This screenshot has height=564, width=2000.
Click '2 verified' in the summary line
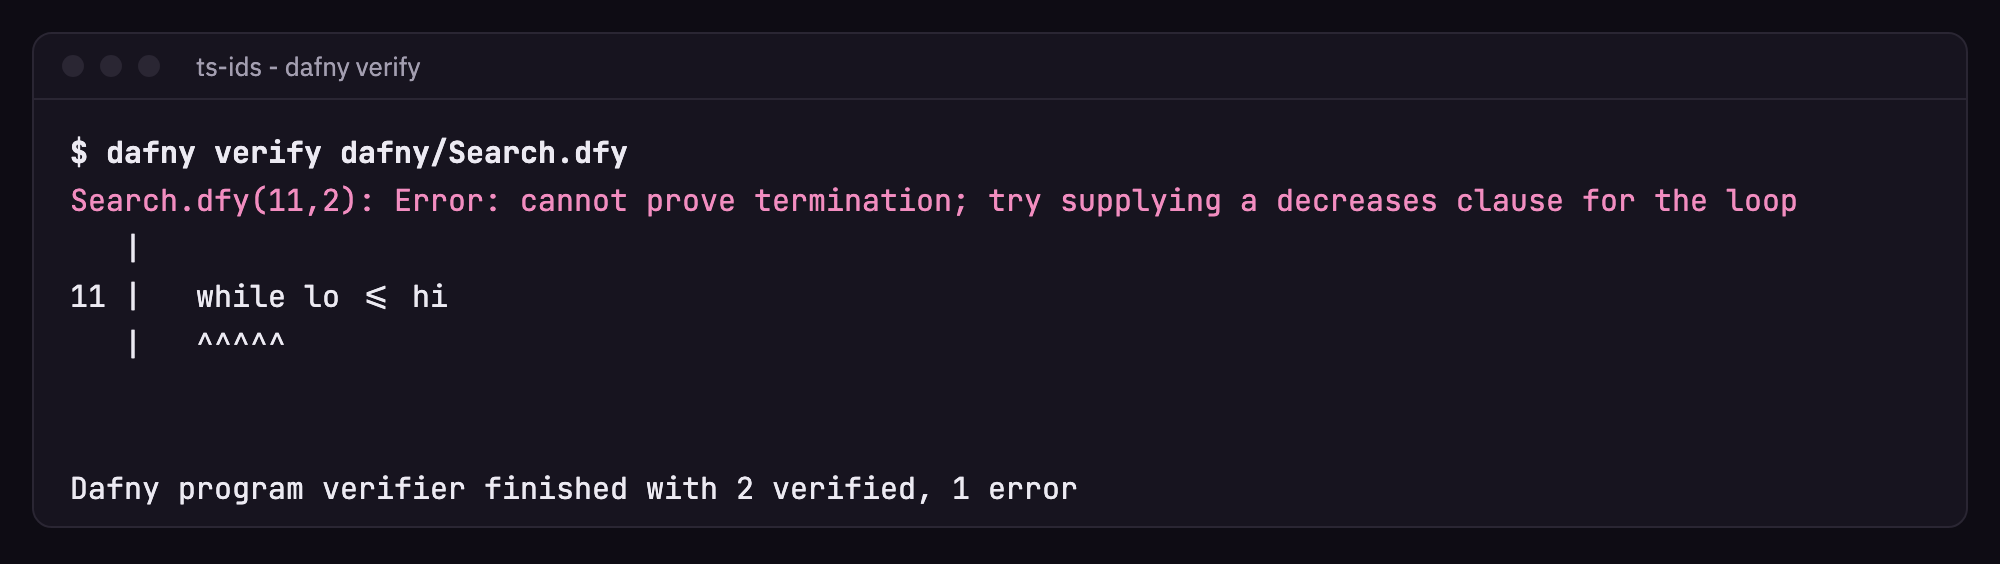[825, 489]
